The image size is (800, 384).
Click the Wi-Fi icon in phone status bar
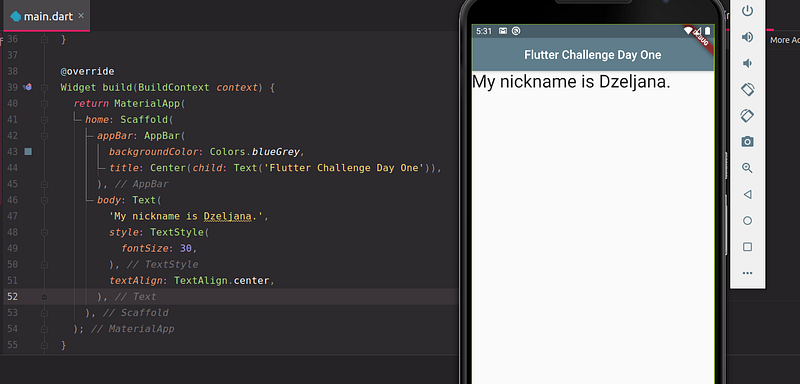pyautogui.click(x=689, y=31)
